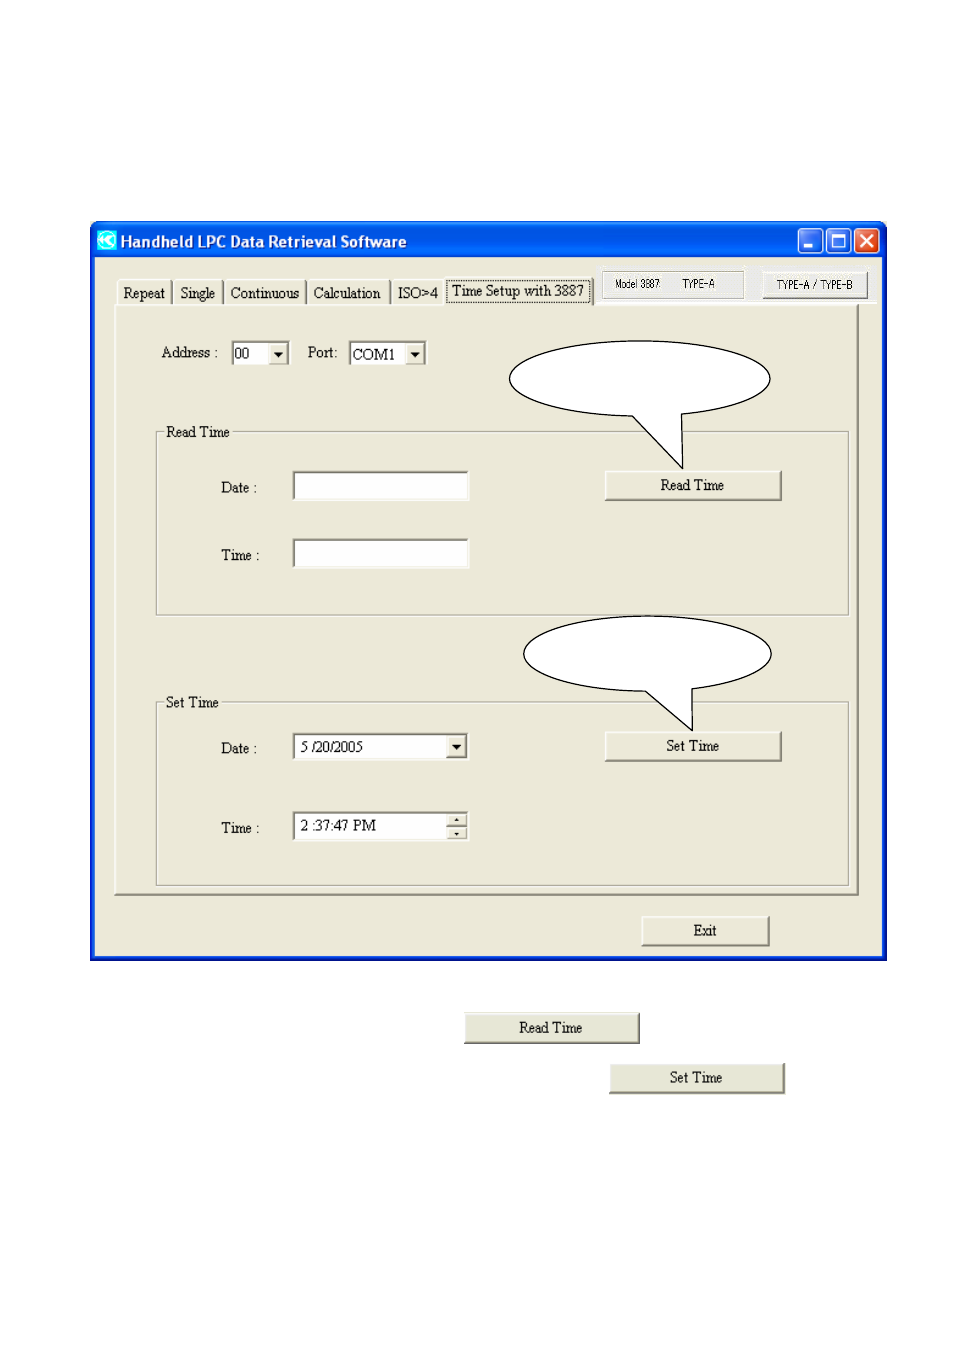Expand the Port COM1 dropdown arrow
954x1350 pixels.
(415, 354)
